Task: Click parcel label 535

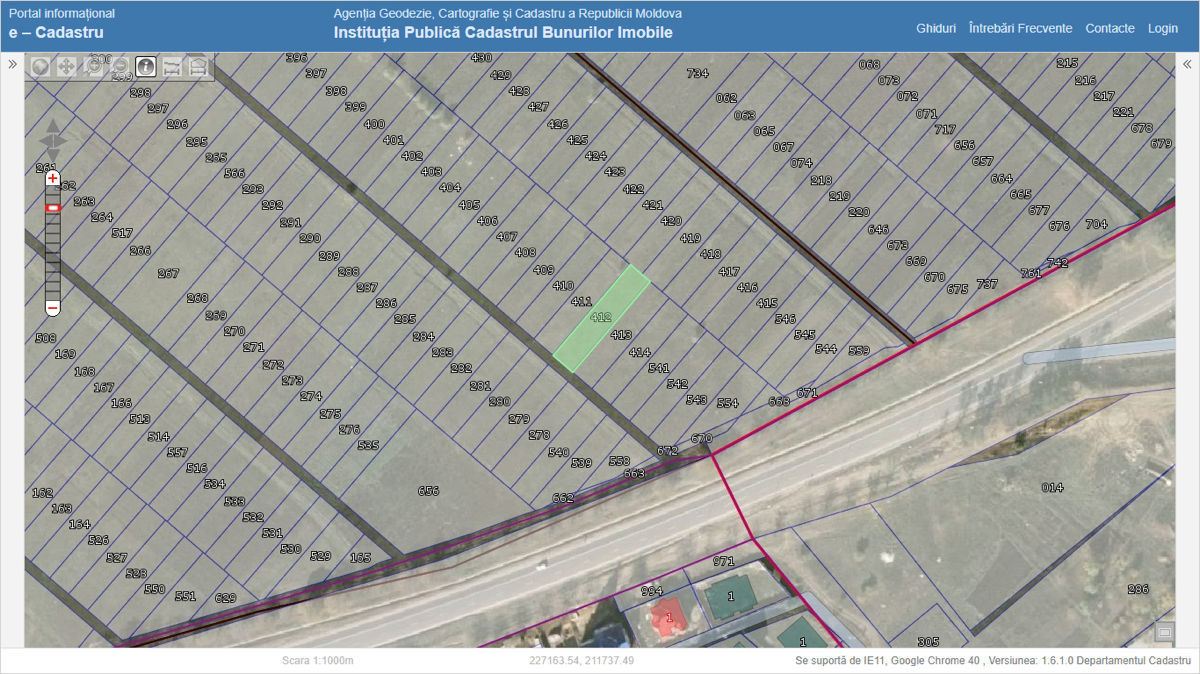Action: click(x=368, y=446)
